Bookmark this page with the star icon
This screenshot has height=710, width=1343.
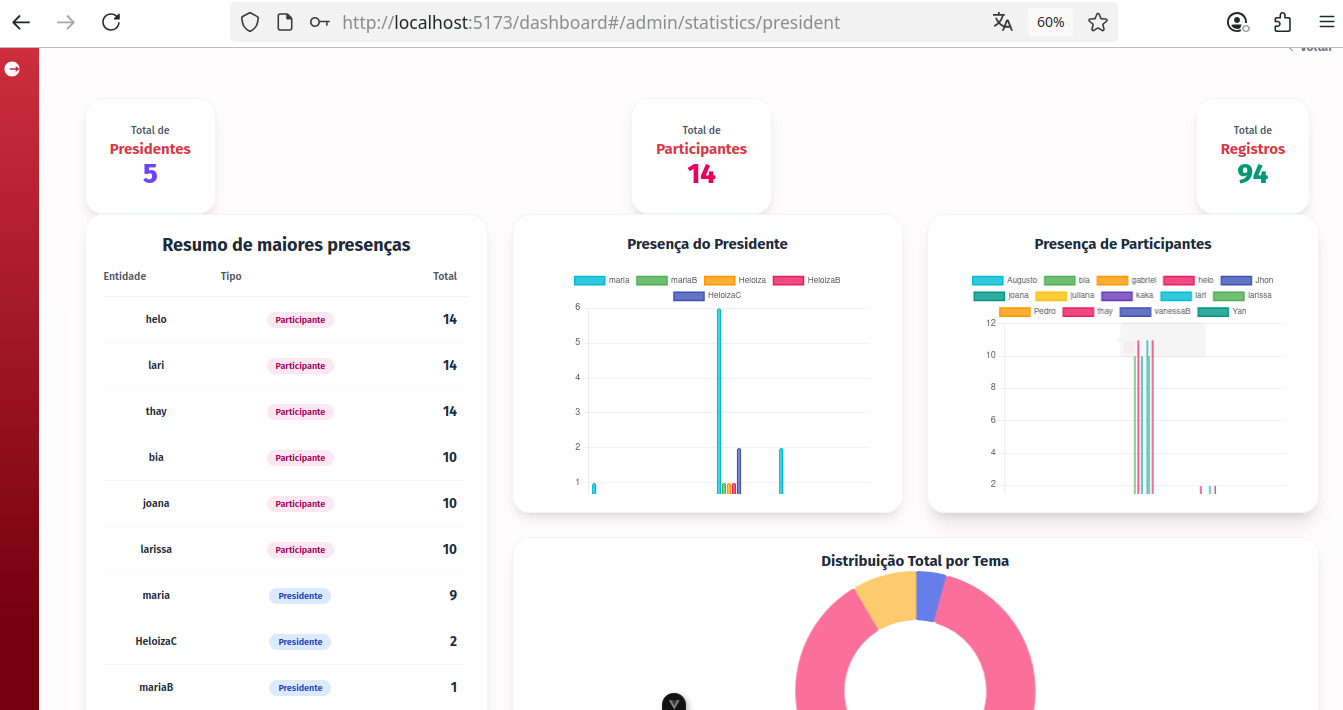[1097, 22]
